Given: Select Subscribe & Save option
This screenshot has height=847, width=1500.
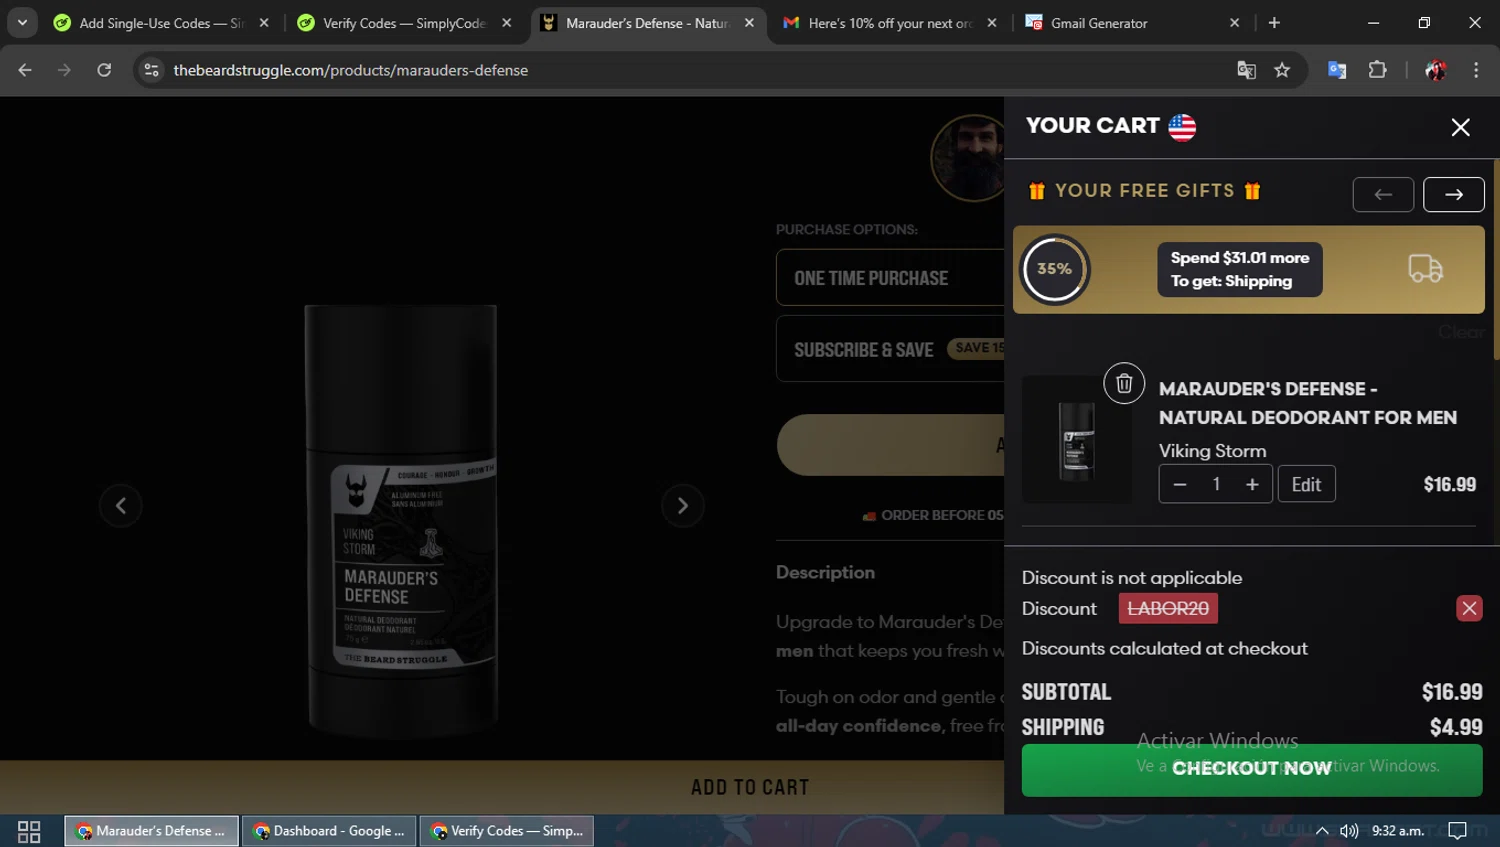Looking at the screenshot, I should (890, 349).
